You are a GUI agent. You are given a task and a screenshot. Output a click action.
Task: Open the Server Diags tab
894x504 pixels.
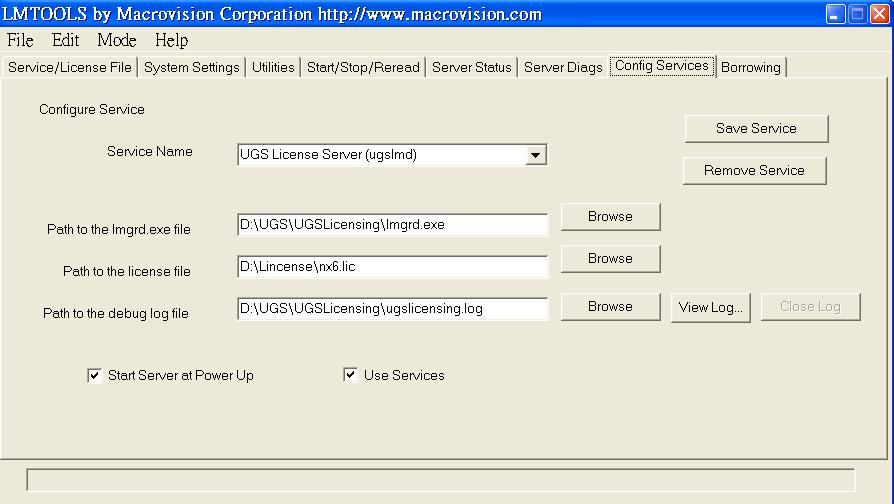pos(563,67)
